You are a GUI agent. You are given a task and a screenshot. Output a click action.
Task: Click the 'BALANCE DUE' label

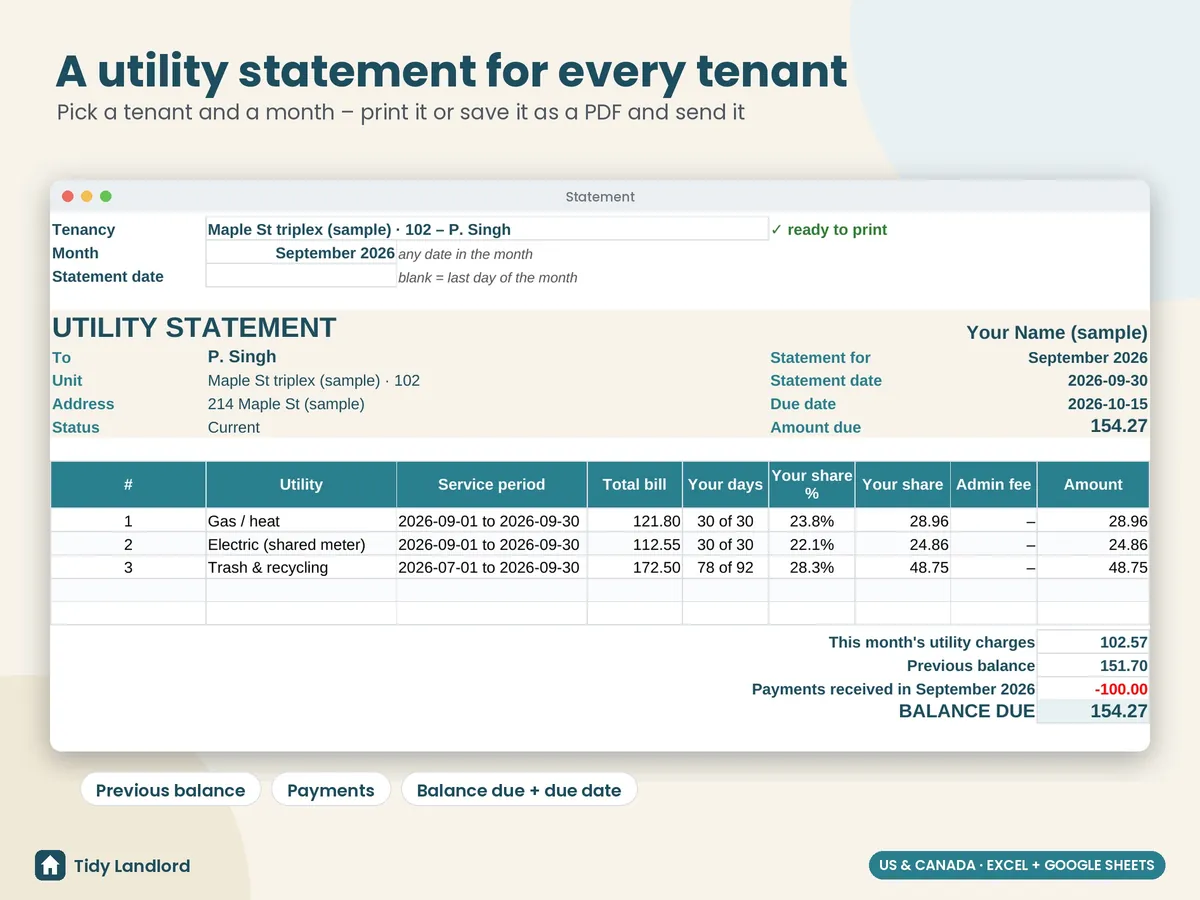coord(967,711)
